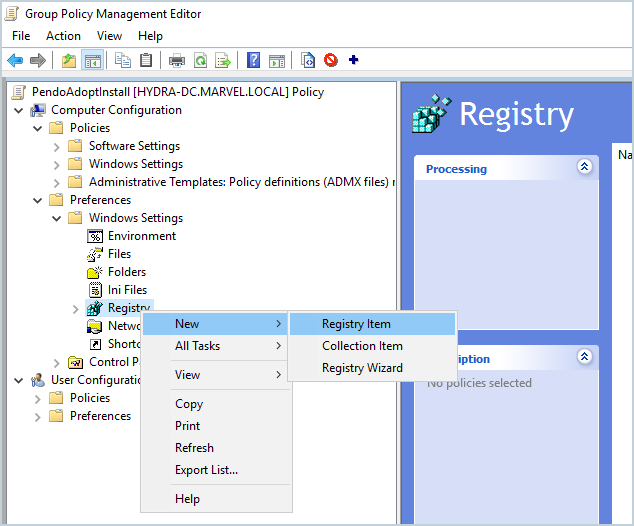This screenshot has width=634, height=526.
Task: Expand the Administrative Templates node
Action: (x=57, y=183)
